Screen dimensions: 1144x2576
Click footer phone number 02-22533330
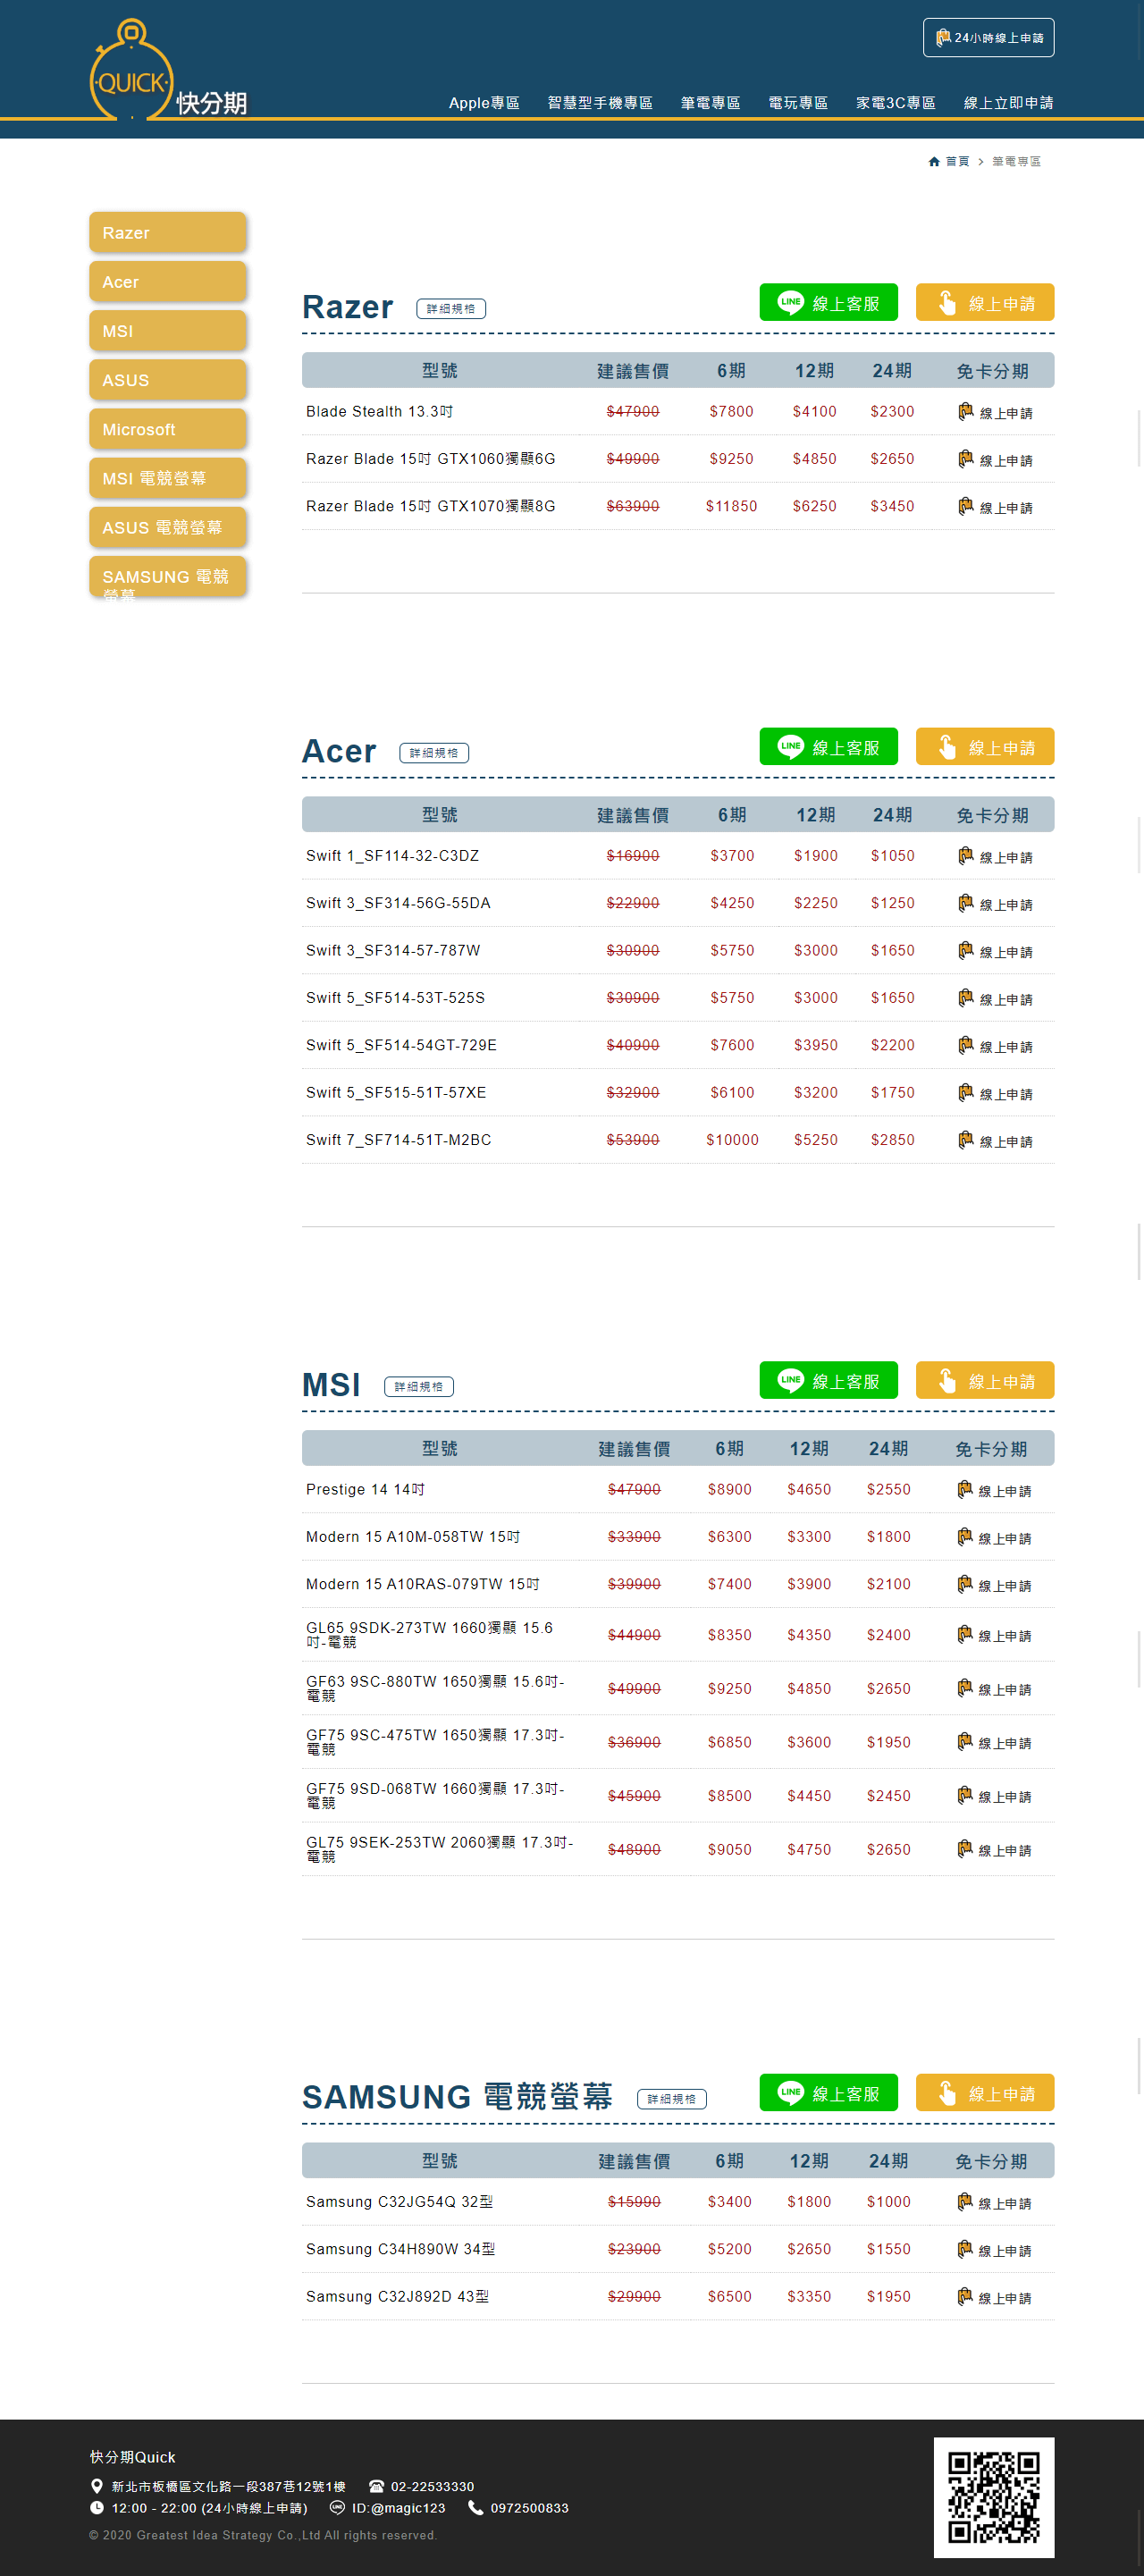pyautogui.click(x=432, y=2486)
